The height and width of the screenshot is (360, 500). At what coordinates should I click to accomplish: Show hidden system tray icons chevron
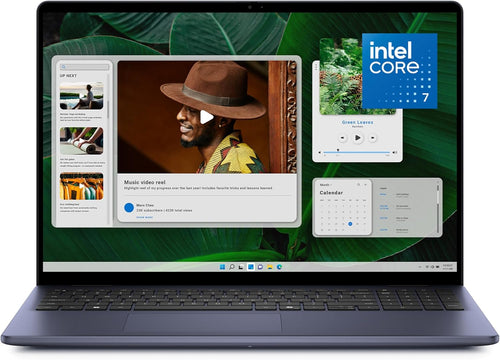[x=420, y=267]
